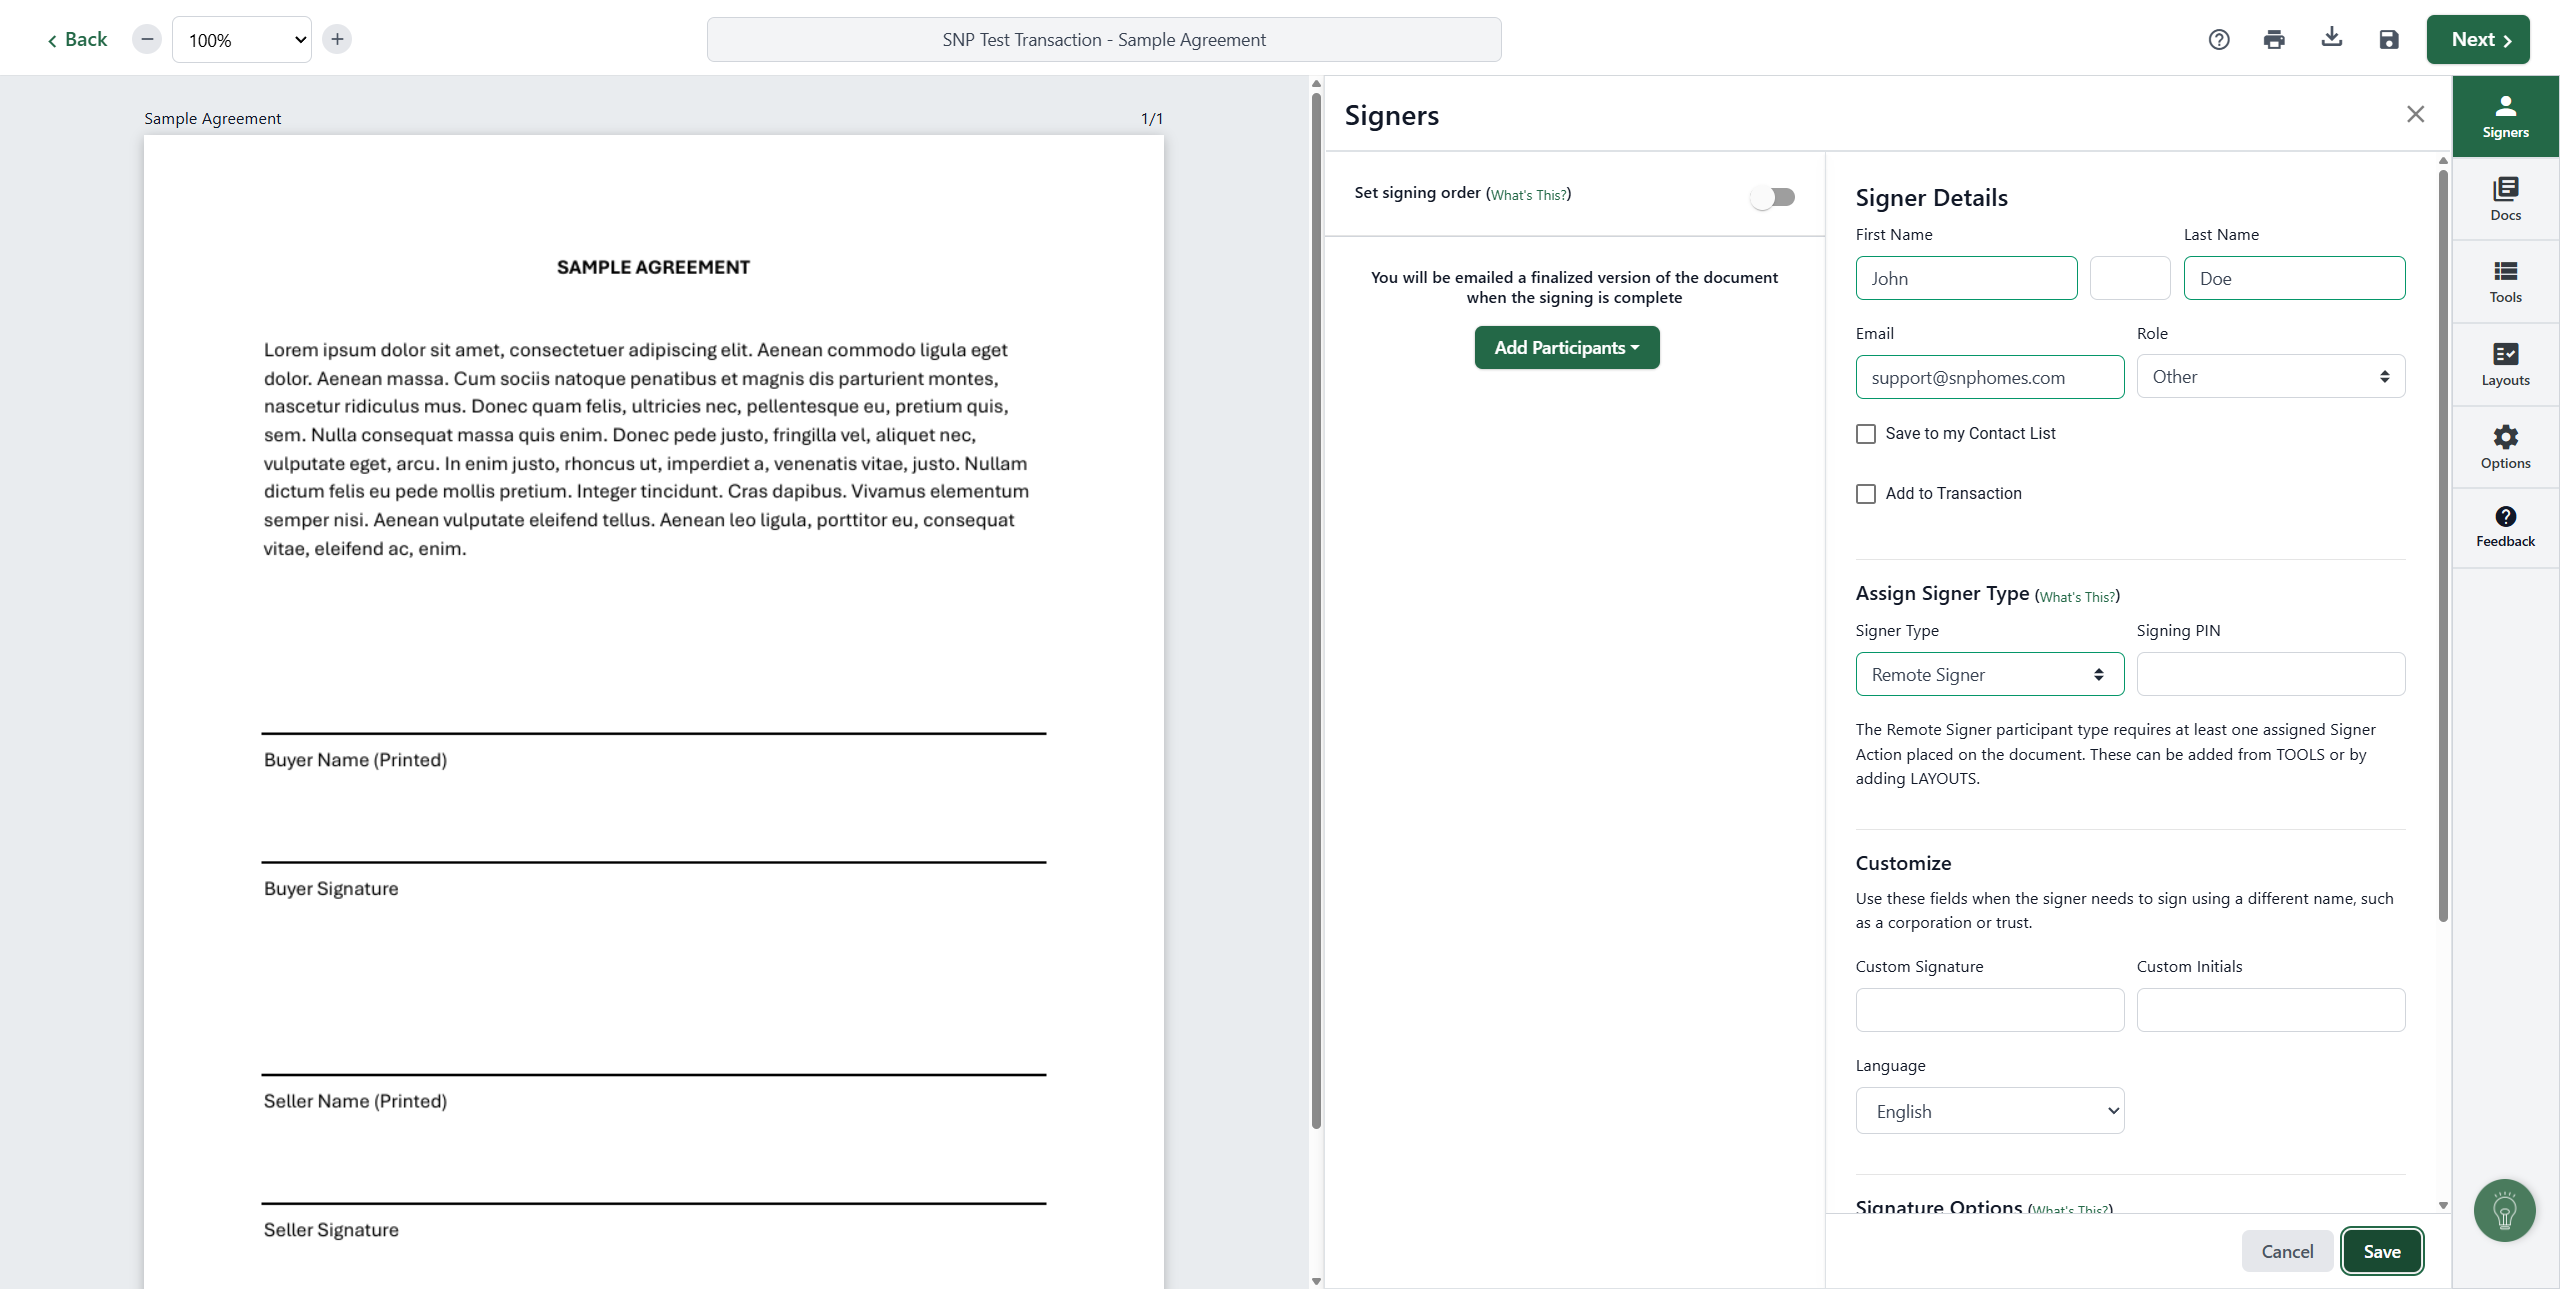Click the Add Participants button
The height and width of the screenshot is (1289, 2560).
(x=1566, y=348)
